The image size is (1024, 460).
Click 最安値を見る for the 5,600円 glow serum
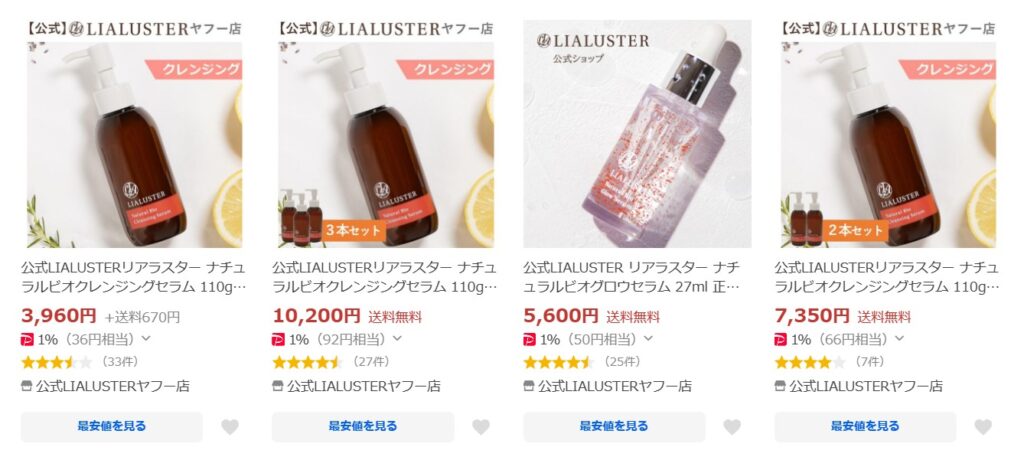pos(614,427)
